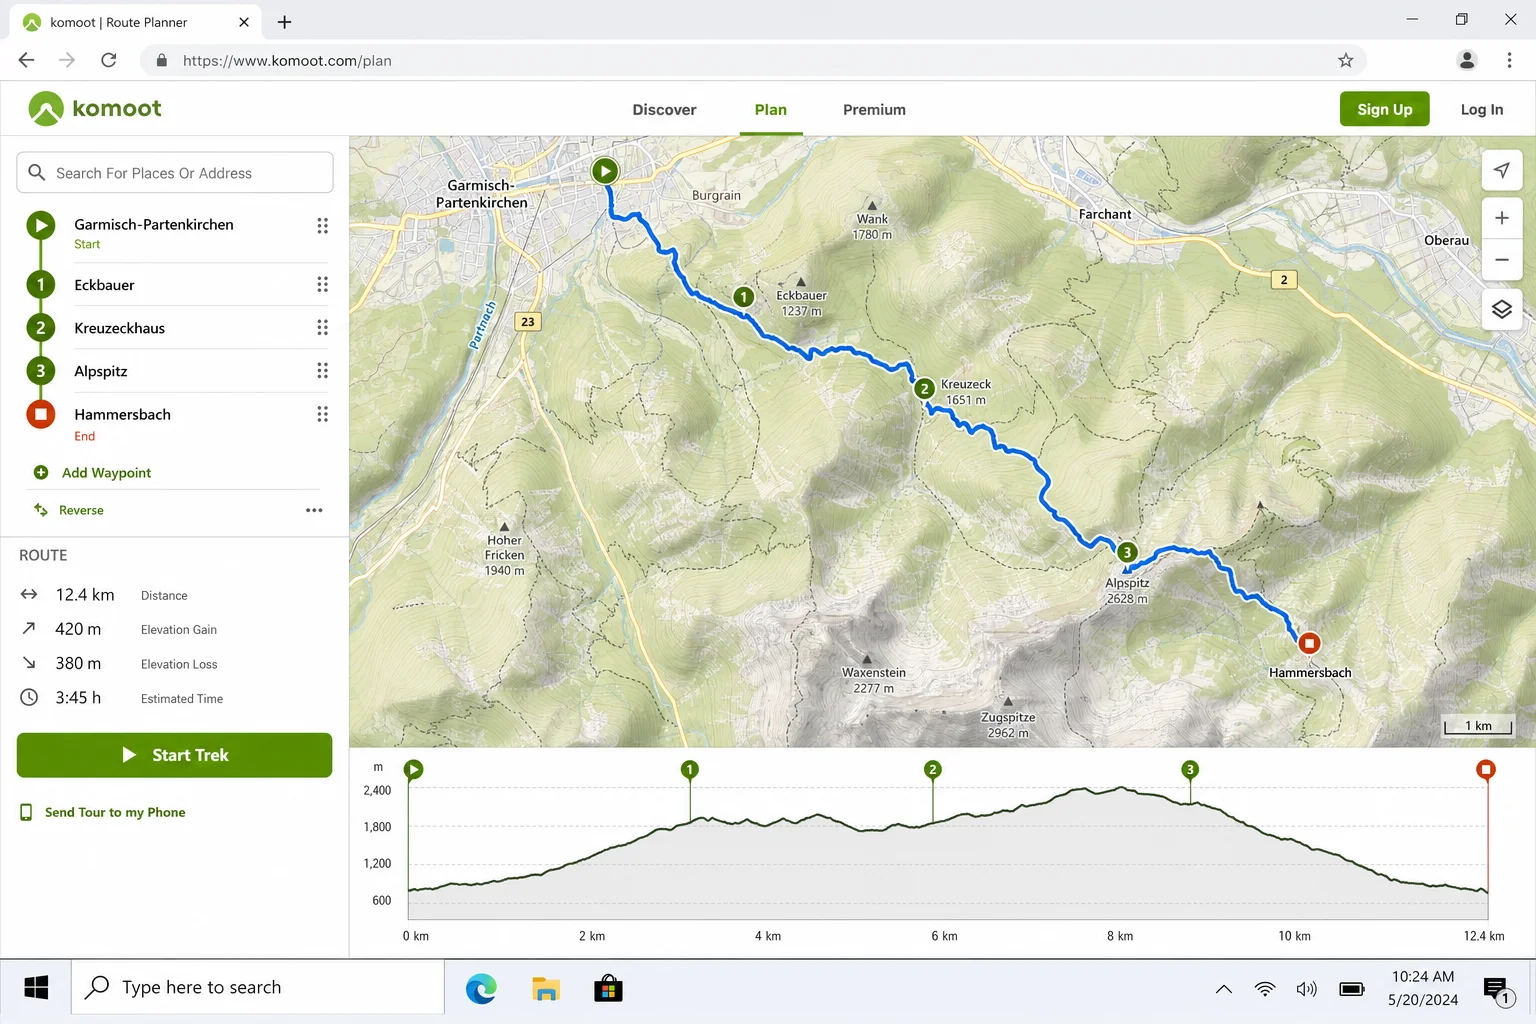Image resolution: width=1536 pixels, height=1024 pixels.
Task: Click the 420 m elevation gain value
Action: tap(78, 629)
